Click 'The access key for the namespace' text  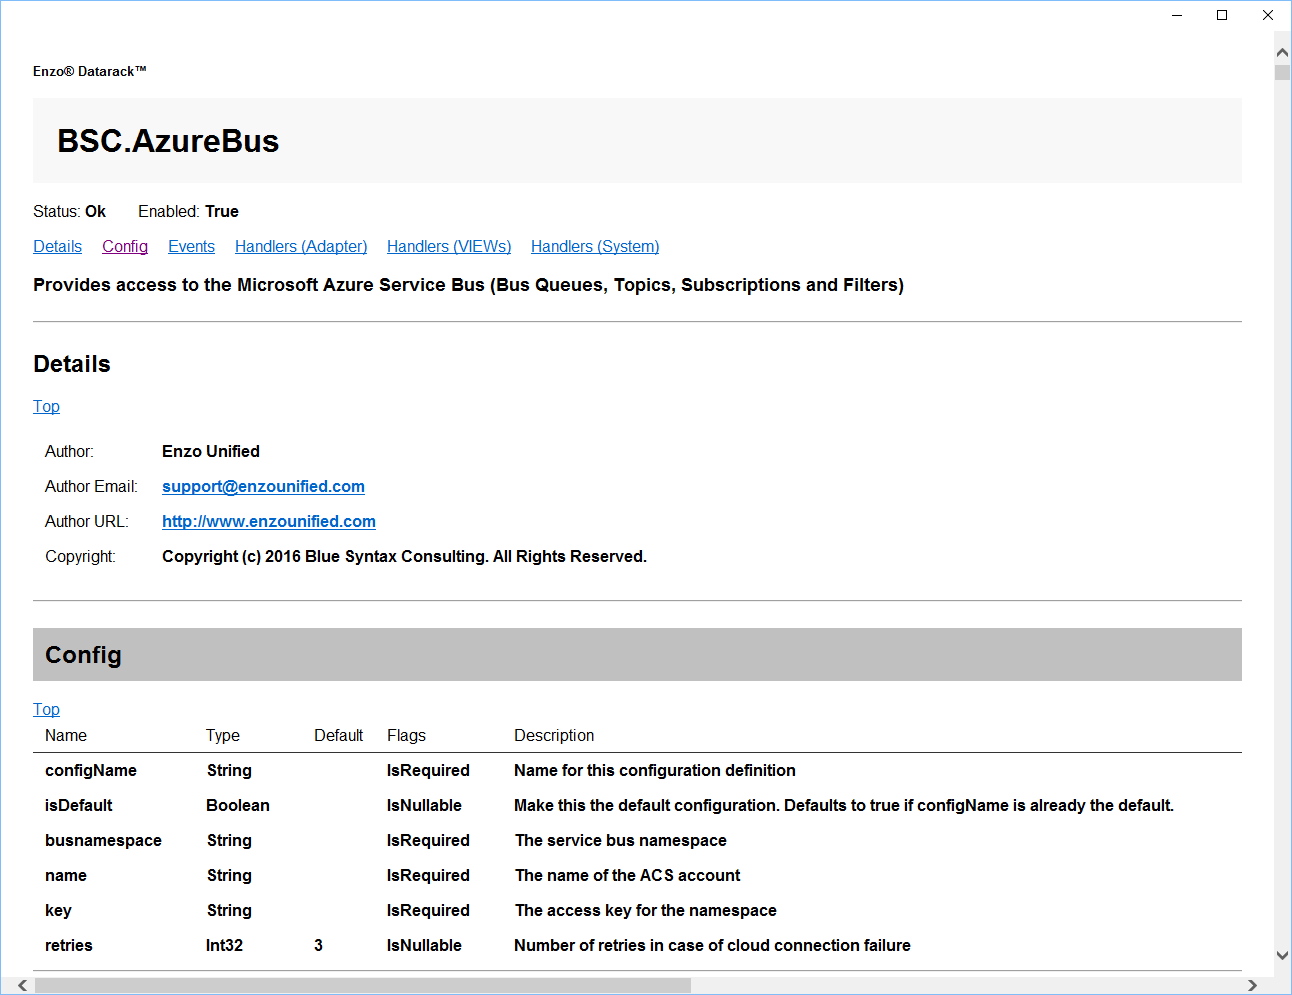click(645, 910)
